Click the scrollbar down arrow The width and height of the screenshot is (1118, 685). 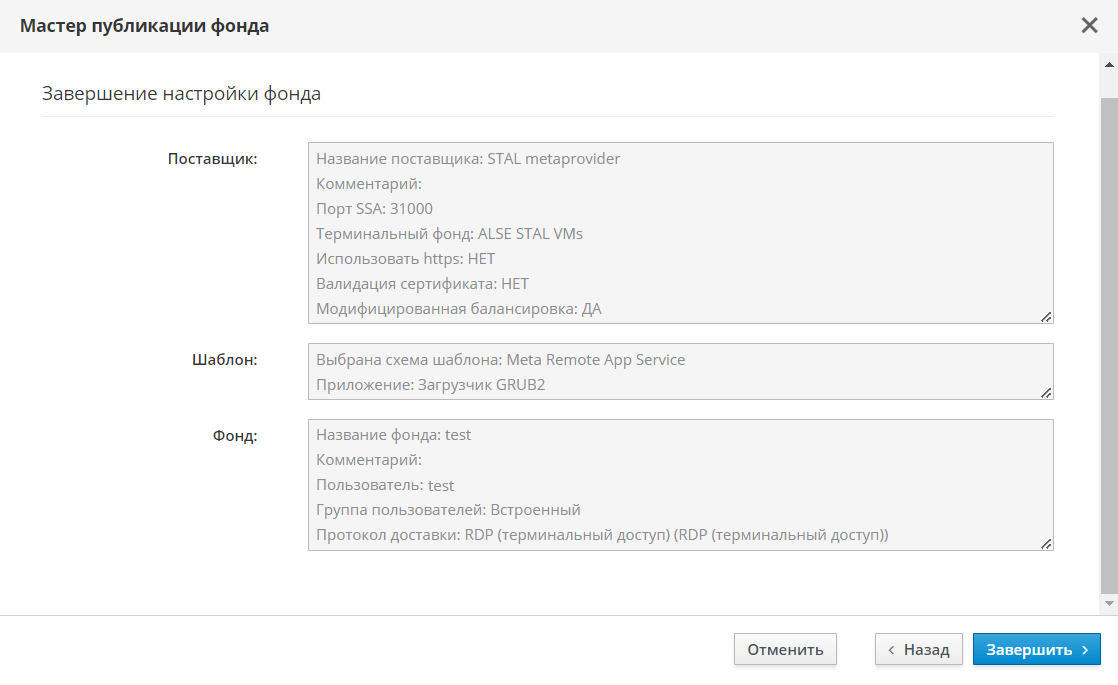pos(1108,604)
